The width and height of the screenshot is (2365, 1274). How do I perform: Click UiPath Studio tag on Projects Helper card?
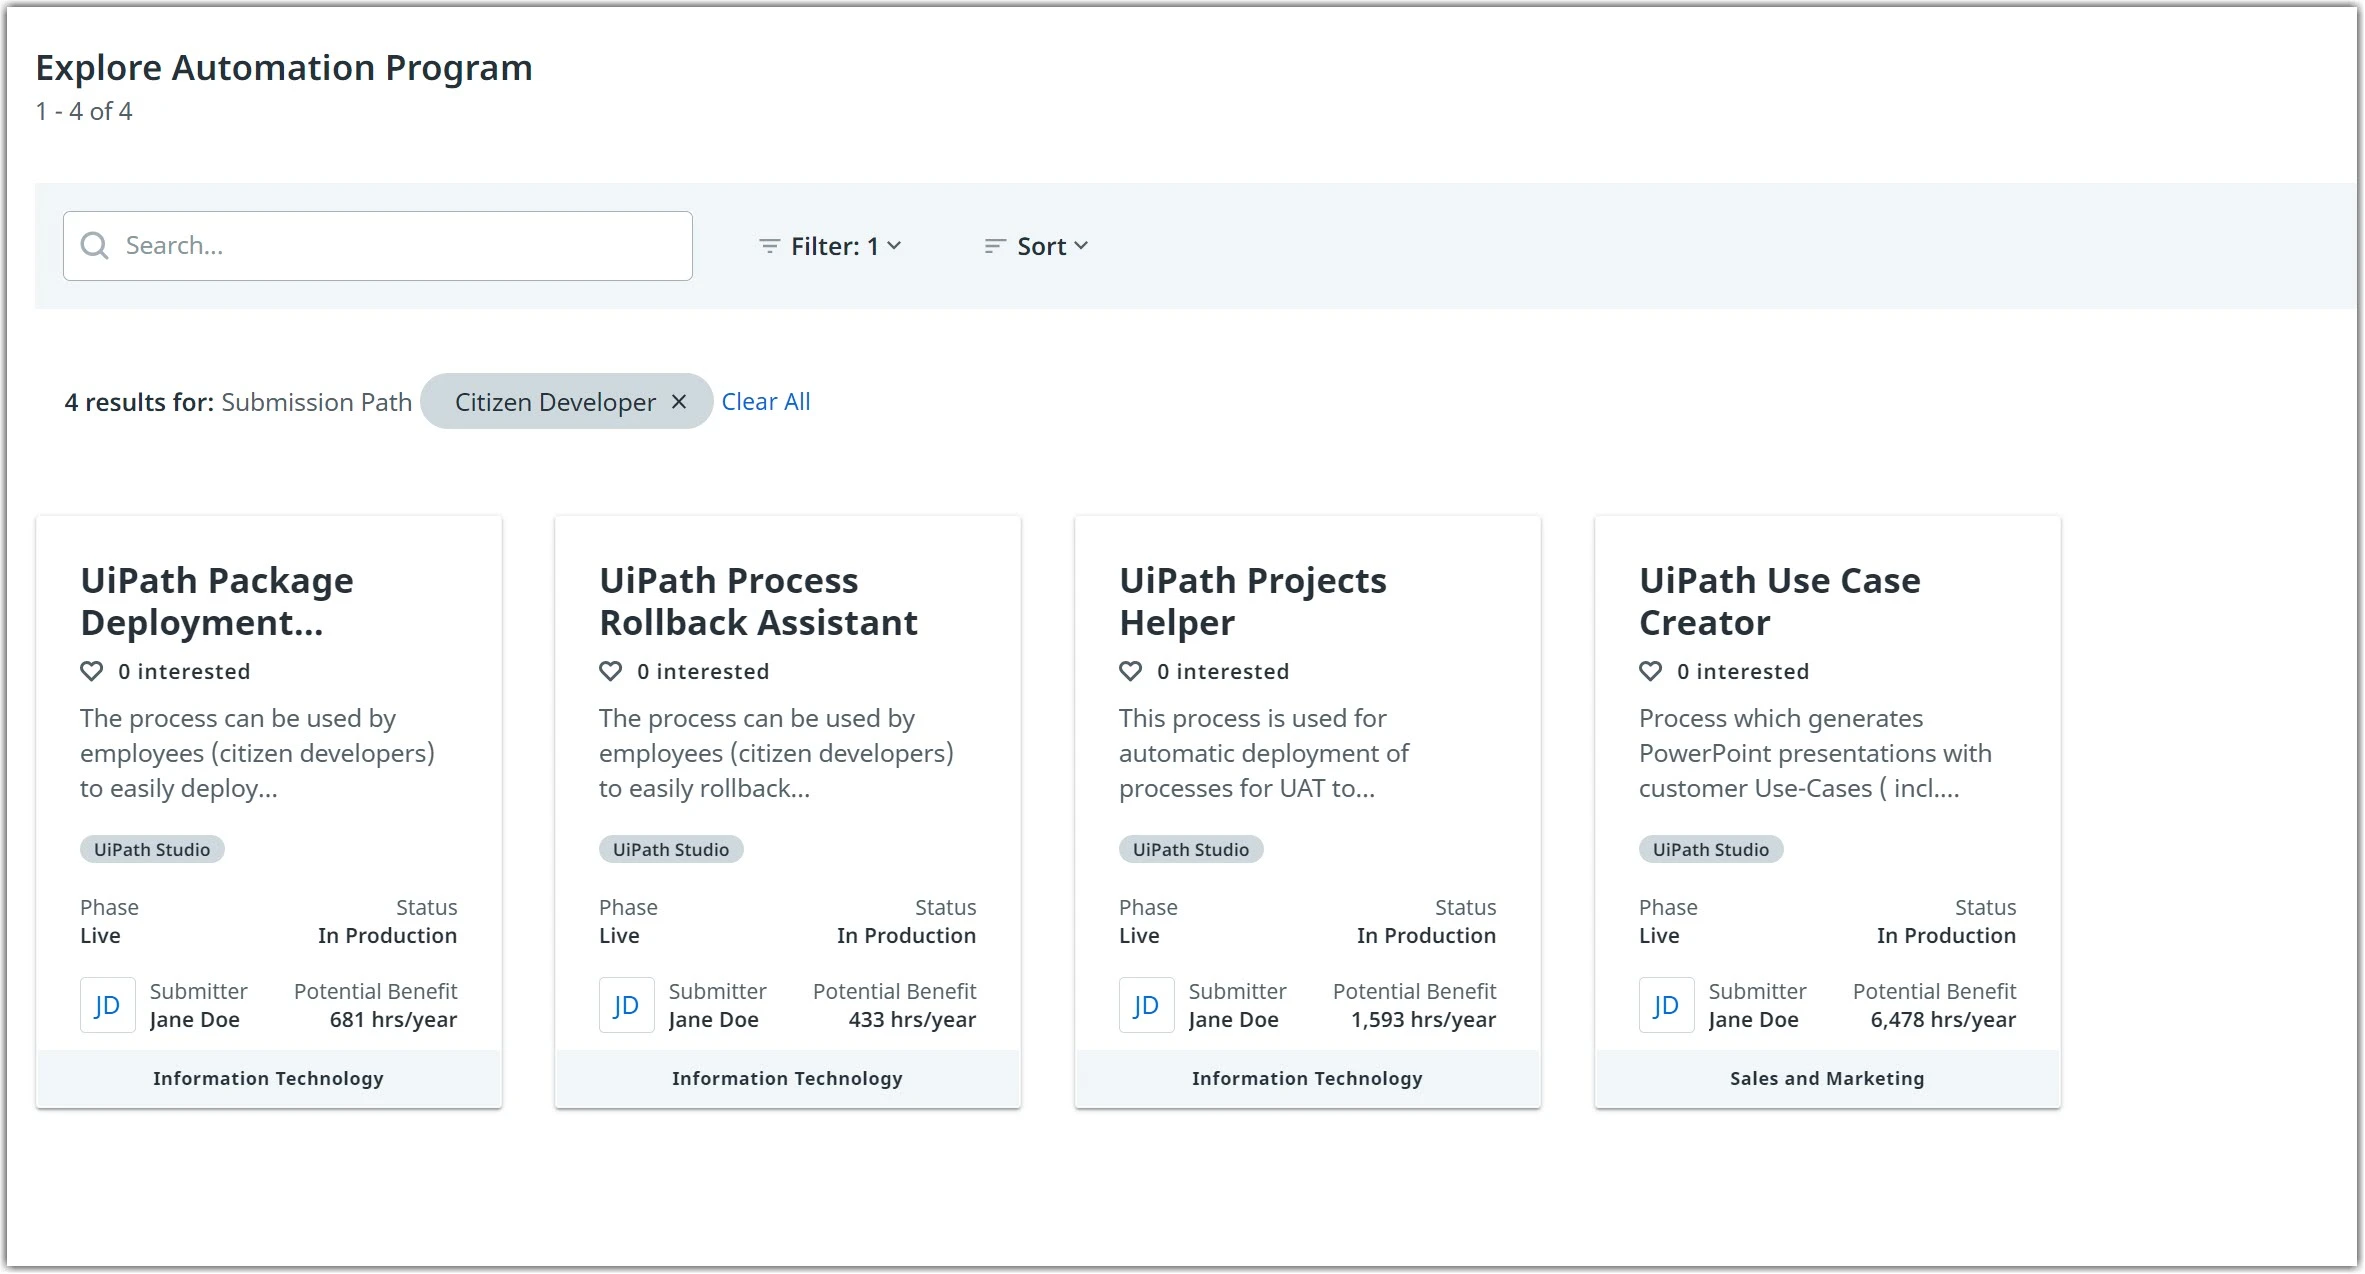click(x=1191, y=849)
